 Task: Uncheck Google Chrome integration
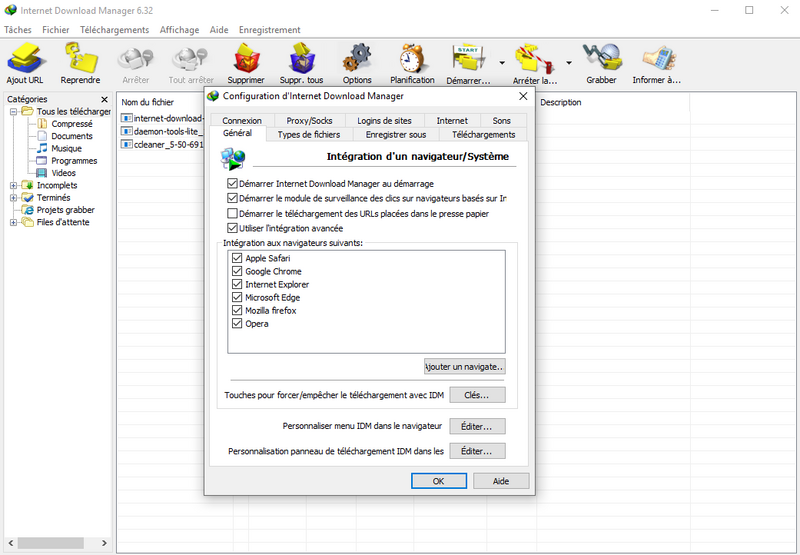tap(237, 271)
